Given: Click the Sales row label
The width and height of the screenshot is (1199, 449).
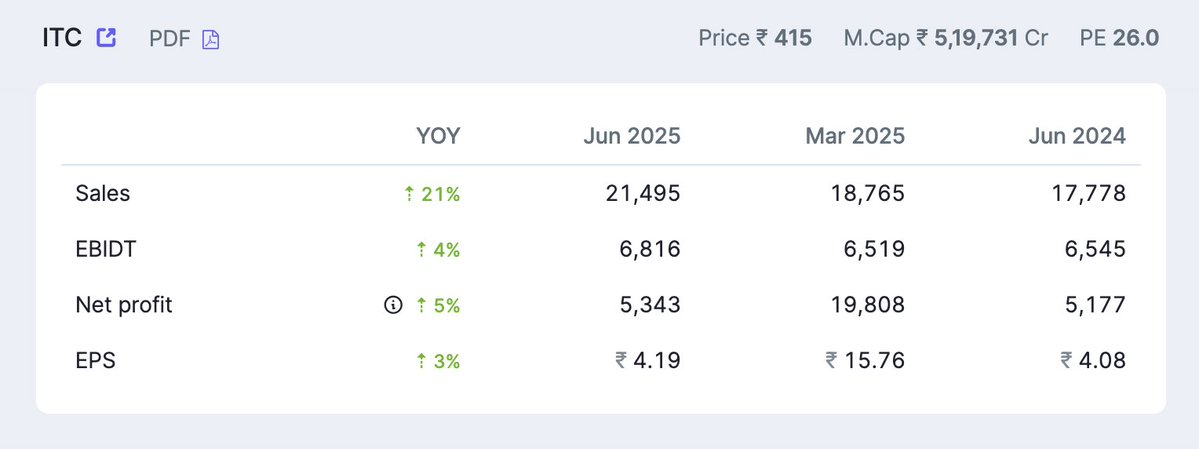Looking at the screenshot, I should (102, 194).
